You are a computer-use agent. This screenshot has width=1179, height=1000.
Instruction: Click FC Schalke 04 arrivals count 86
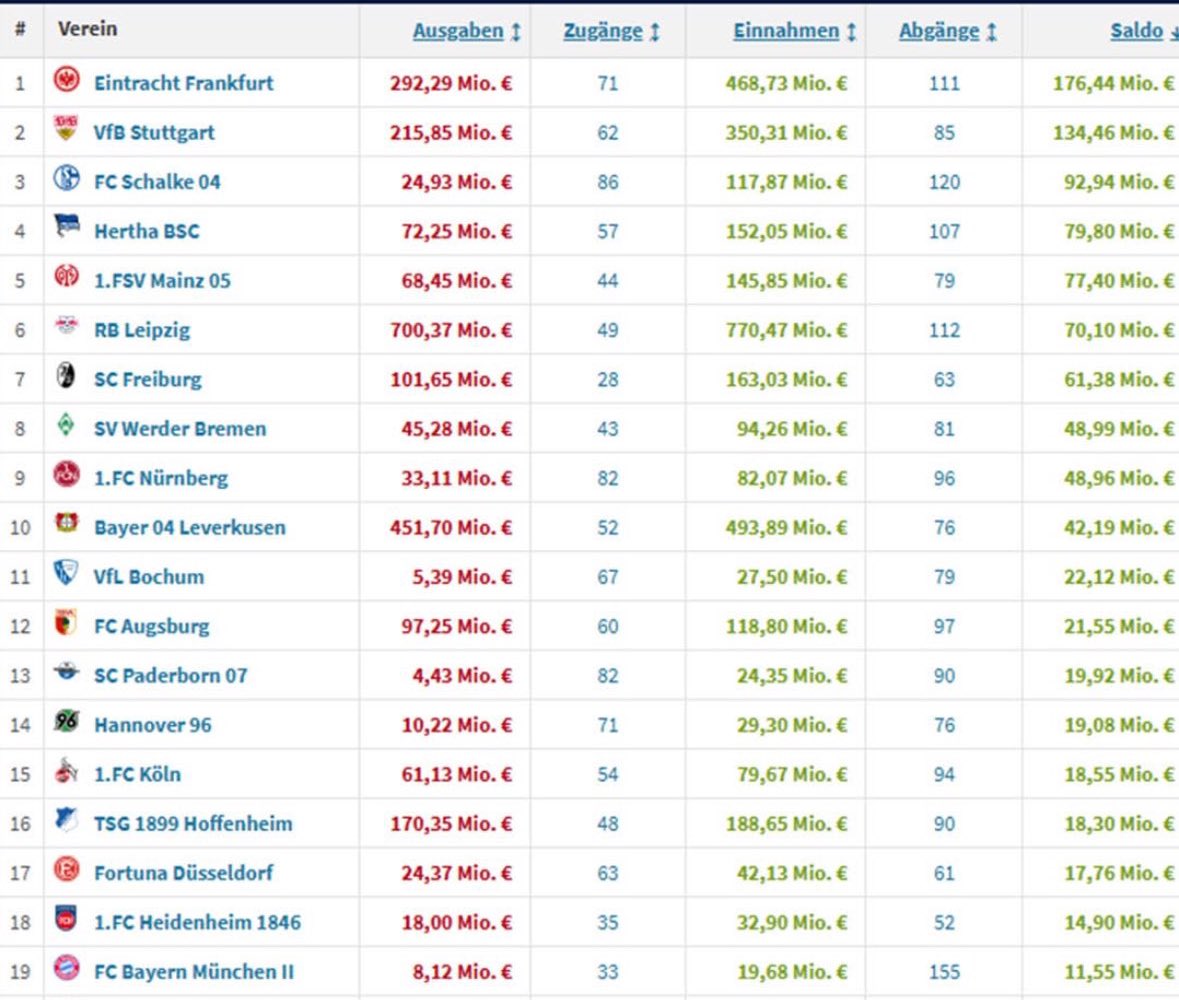tap(608, 182)
